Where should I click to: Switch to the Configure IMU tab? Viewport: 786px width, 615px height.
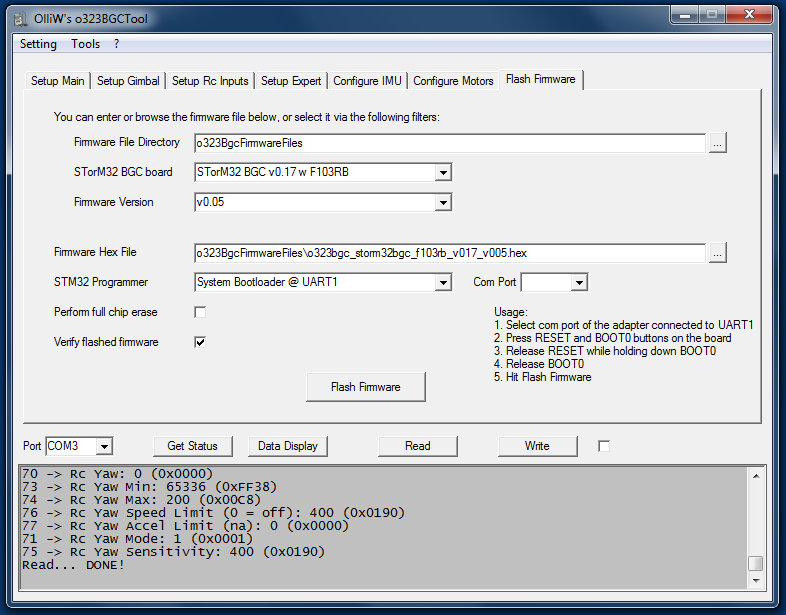click(x=369, y=81)
